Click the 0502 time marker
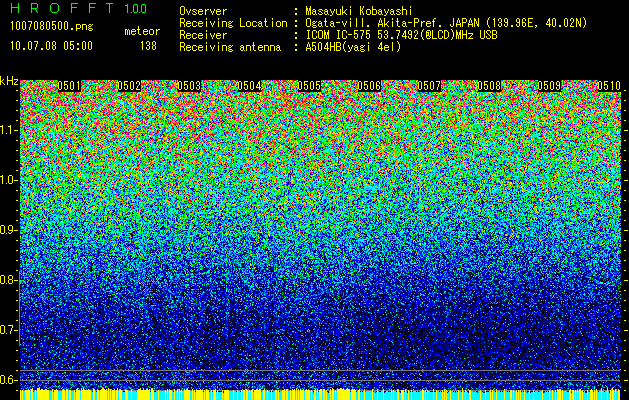This screenshot has width=629, height=400. [129, 86]
